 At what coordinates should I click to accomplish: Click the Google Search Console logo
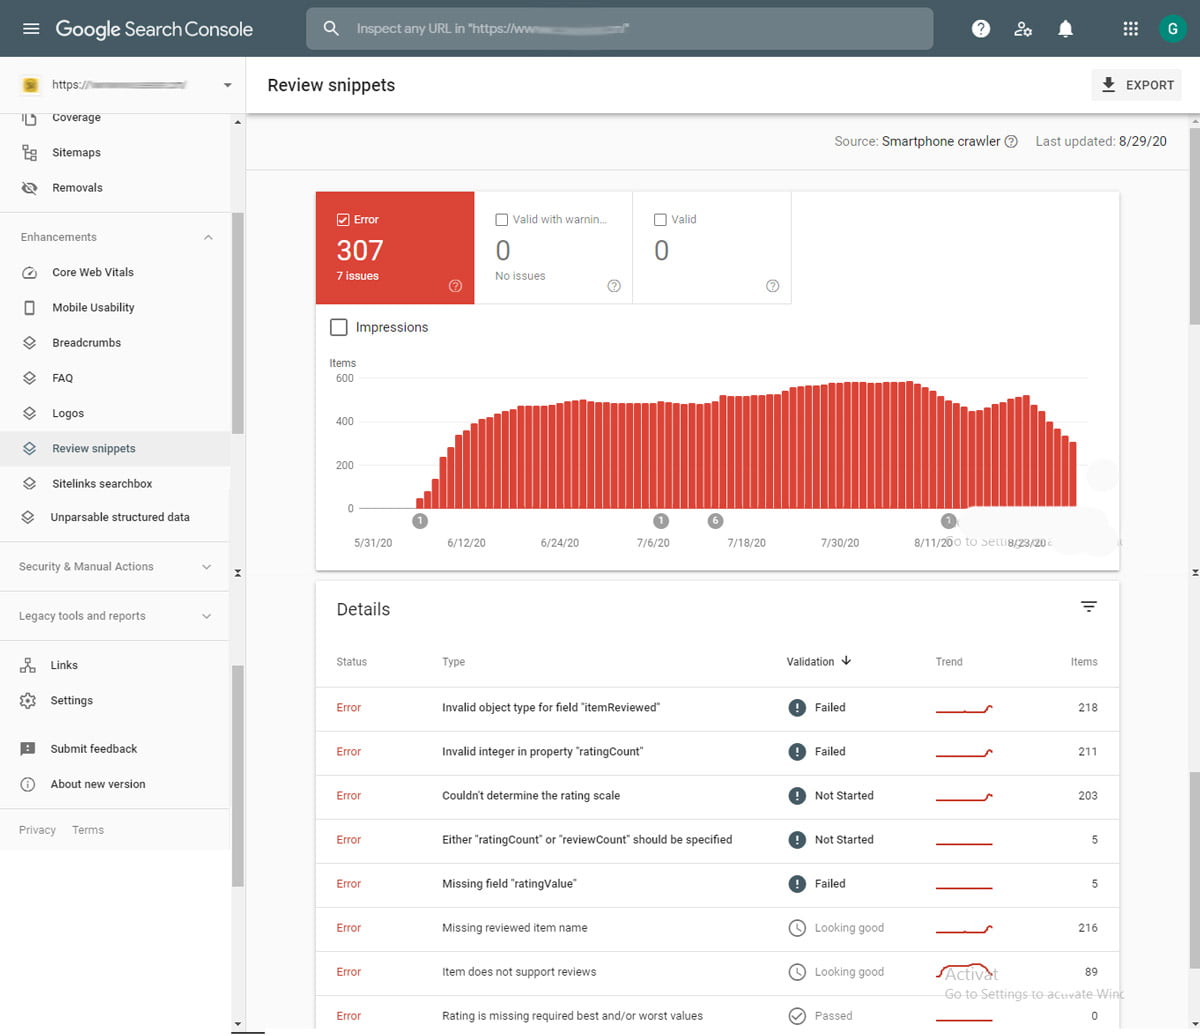tap(154, 29)
